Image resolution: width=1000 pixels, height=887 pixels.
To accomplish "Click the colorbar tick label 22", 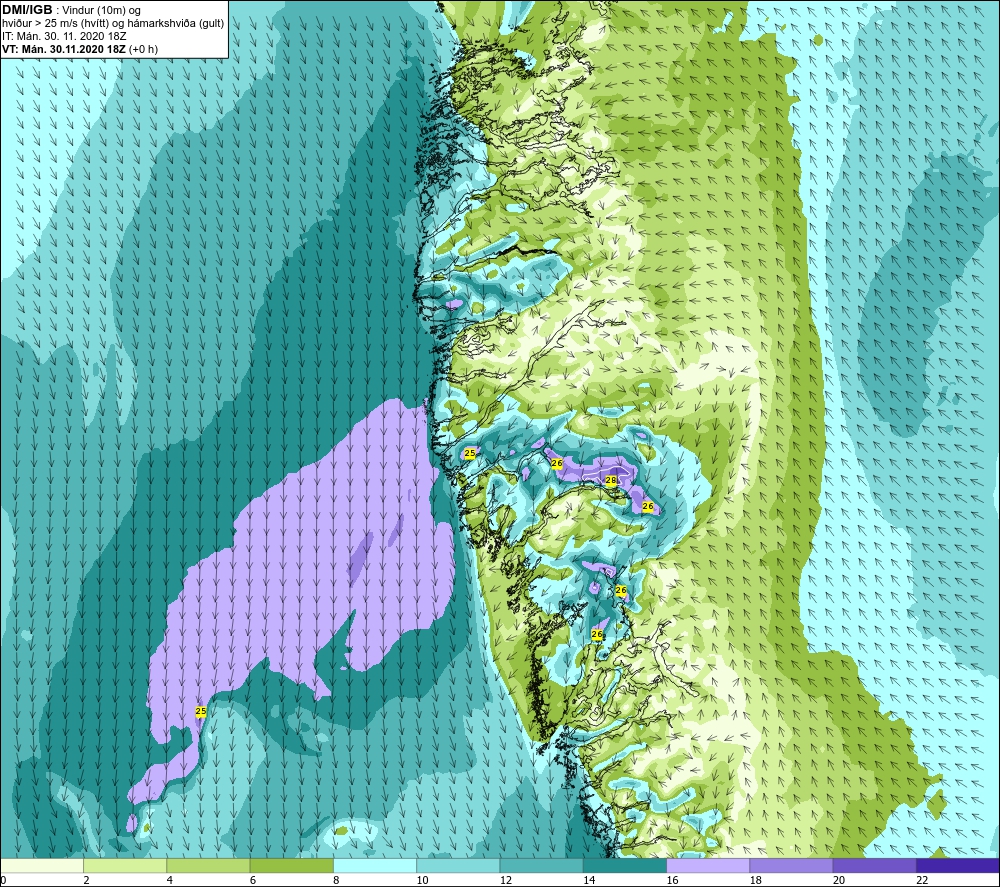I will pyautogui.click(x=922, y=880).
